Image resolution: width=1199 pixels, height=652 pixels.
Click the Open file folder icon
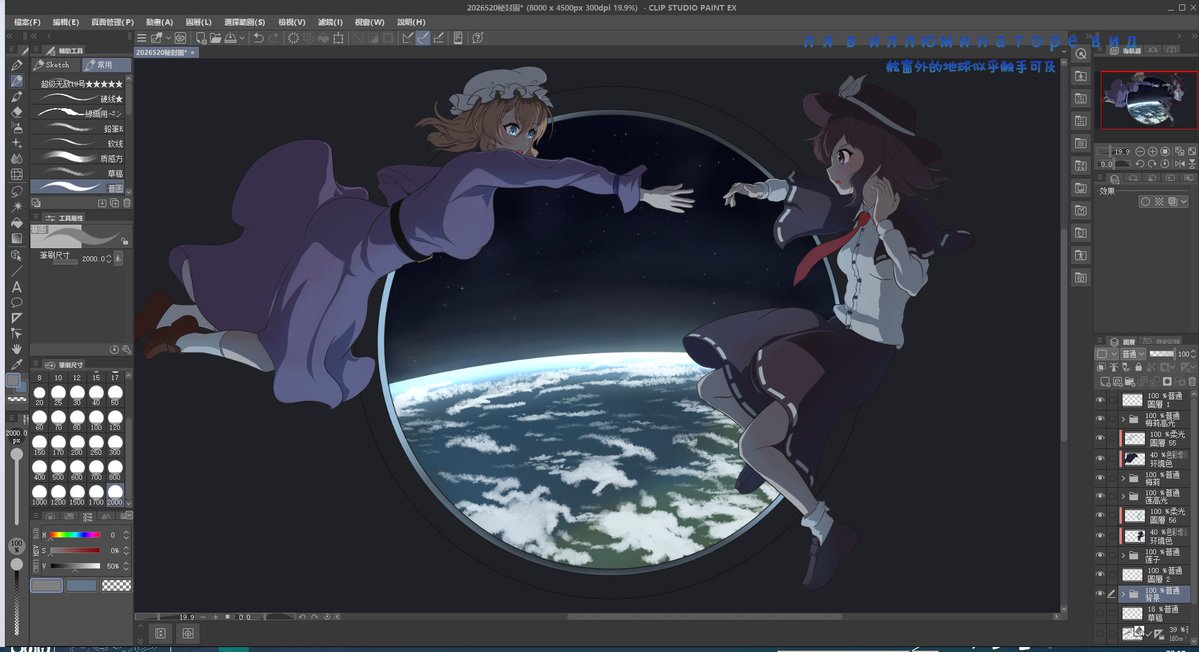click(216, 37)
